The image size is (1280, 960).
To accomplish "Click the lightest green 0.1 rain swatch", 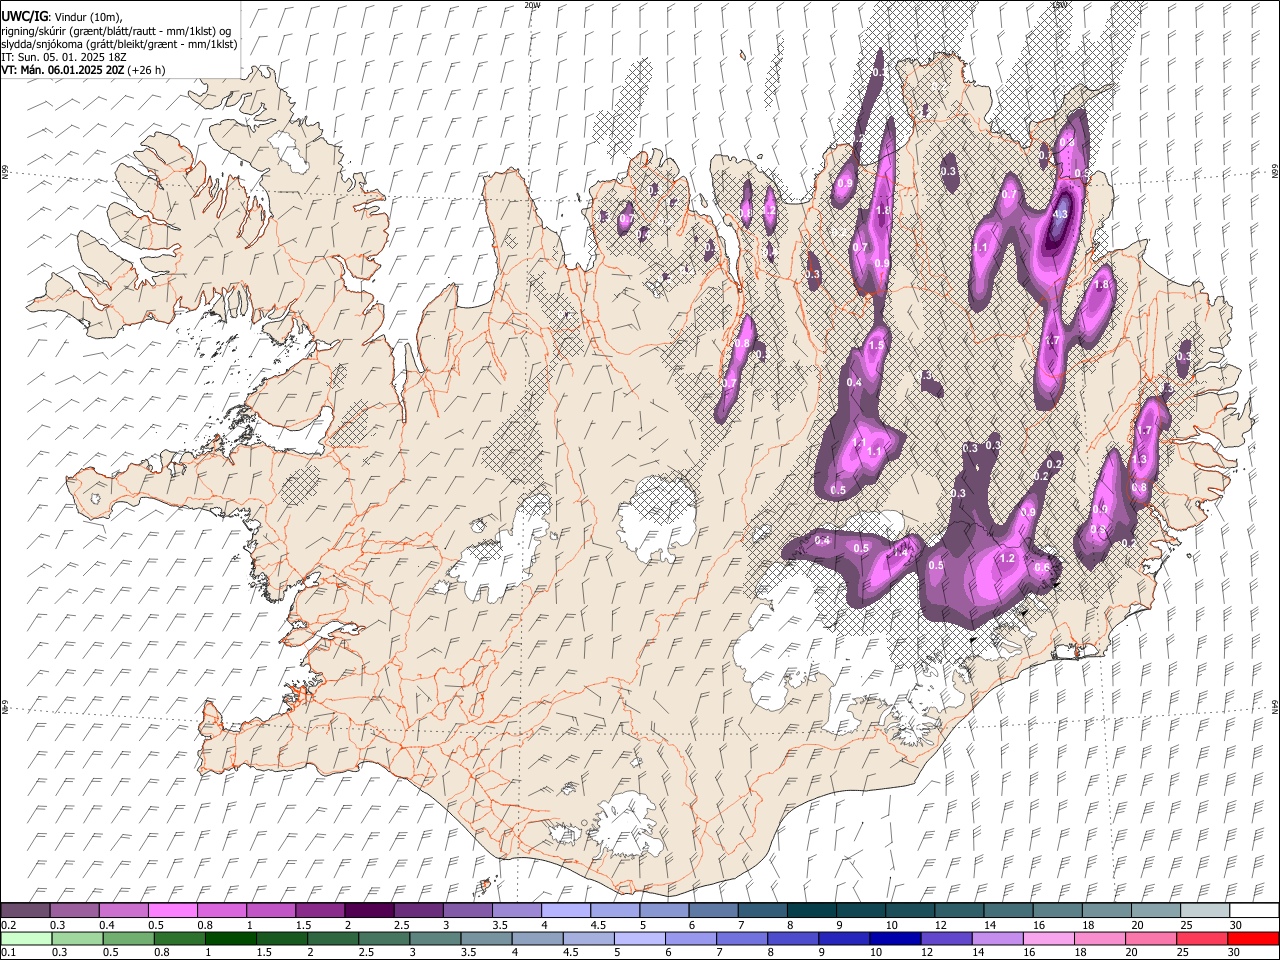I will point(25,939).
